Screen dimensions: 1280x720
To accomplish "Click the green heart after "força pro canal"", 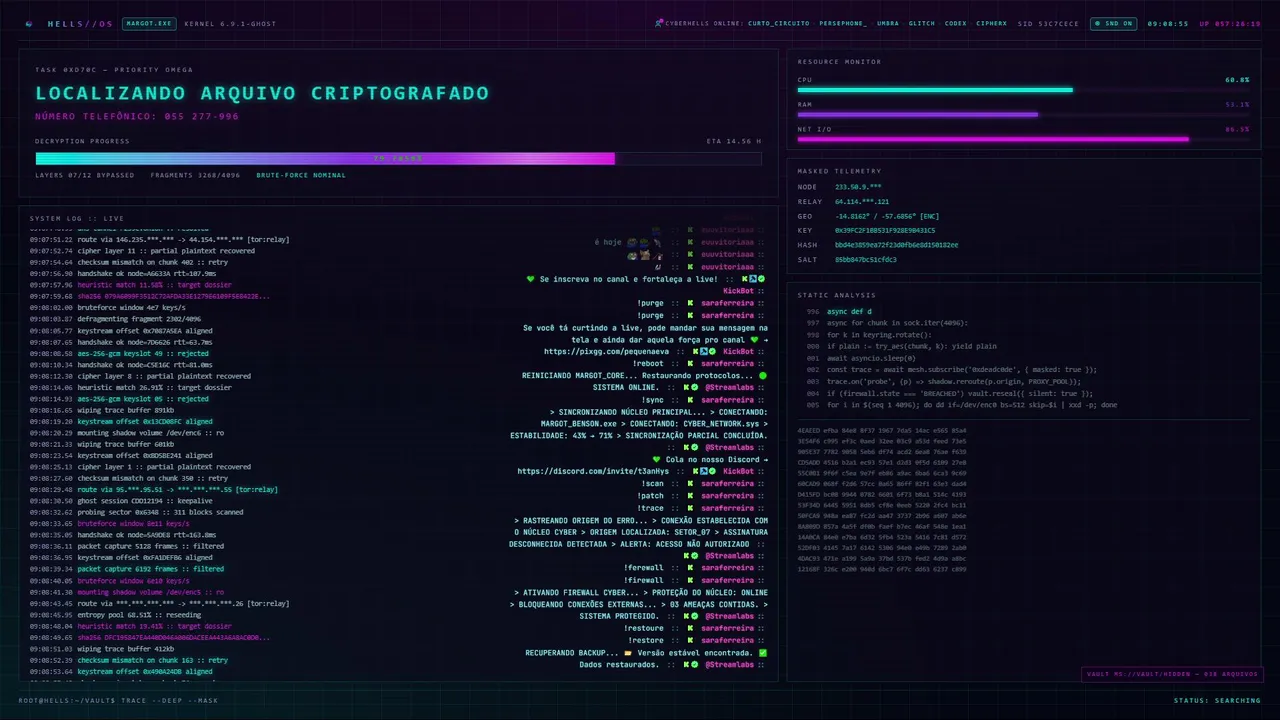I will point(753,340).
